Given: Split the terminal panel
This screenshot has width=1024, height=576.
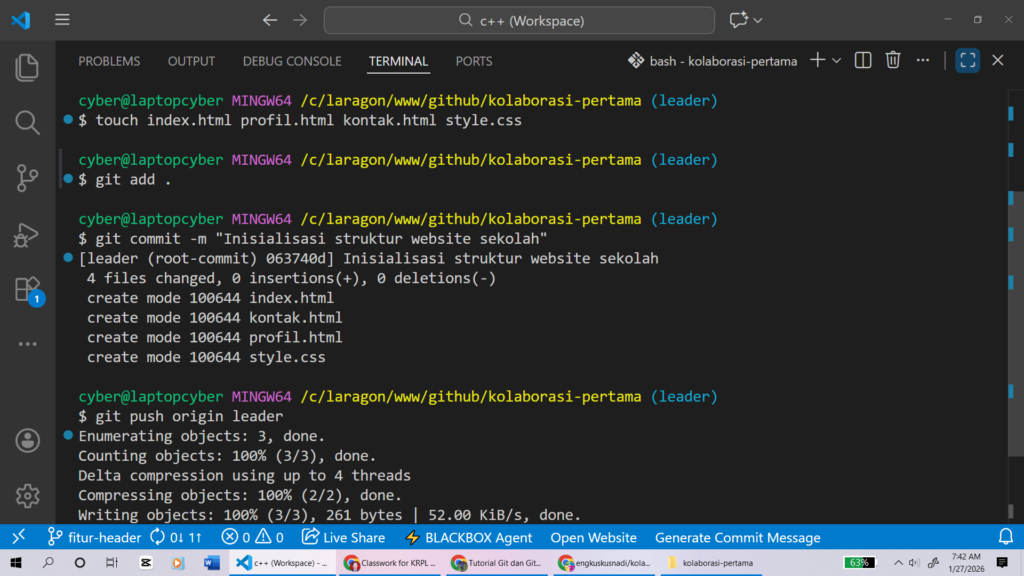Looking at the screenshot, I should [863, 61].
